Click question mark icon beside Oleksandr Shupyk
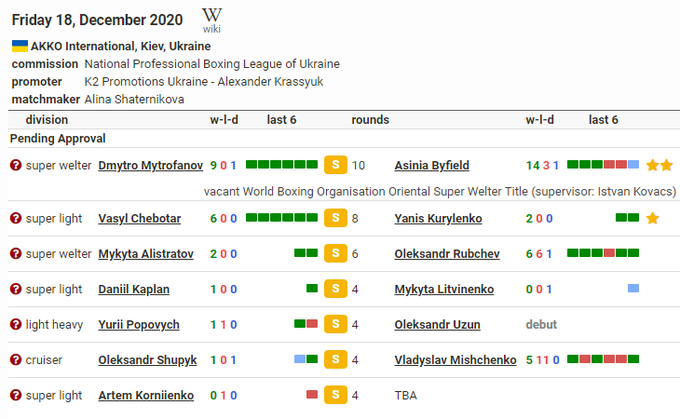Image resolution: width=680 pixels, height=419 pixels. tap(15, 360)
